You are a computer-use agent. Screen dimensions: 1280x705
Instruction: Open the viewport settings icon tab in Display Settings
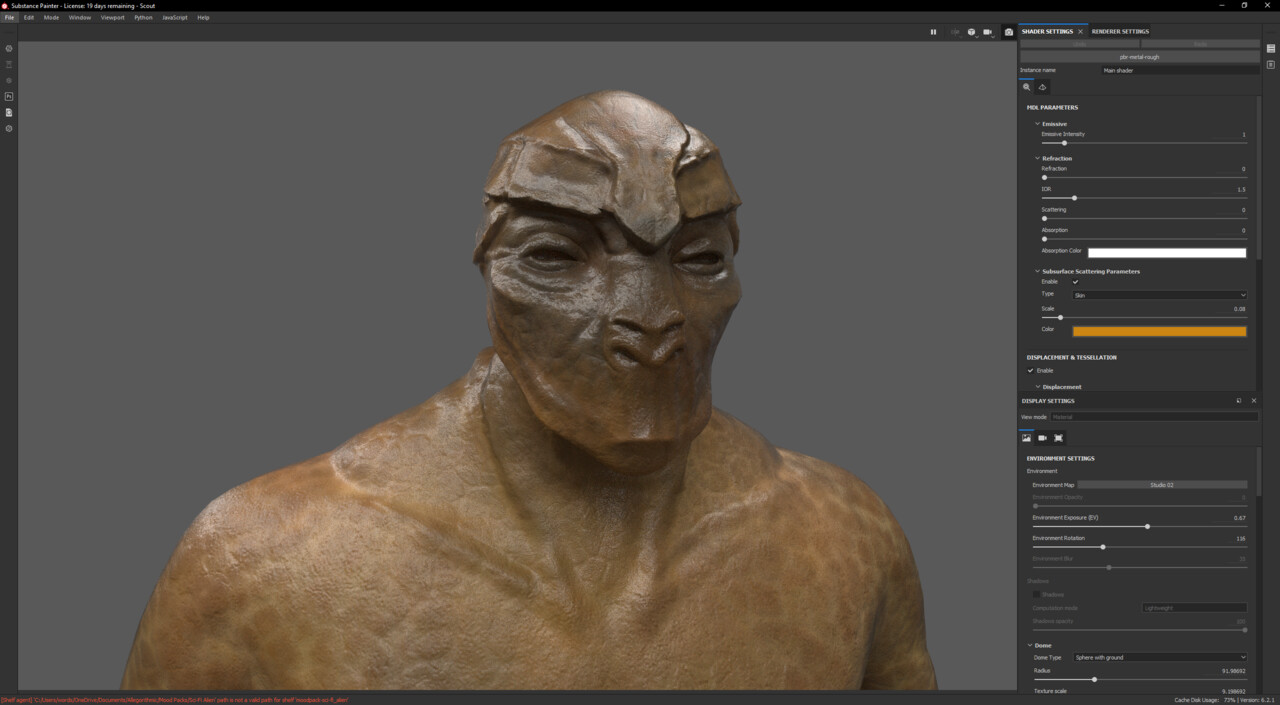click(1058, 438)
